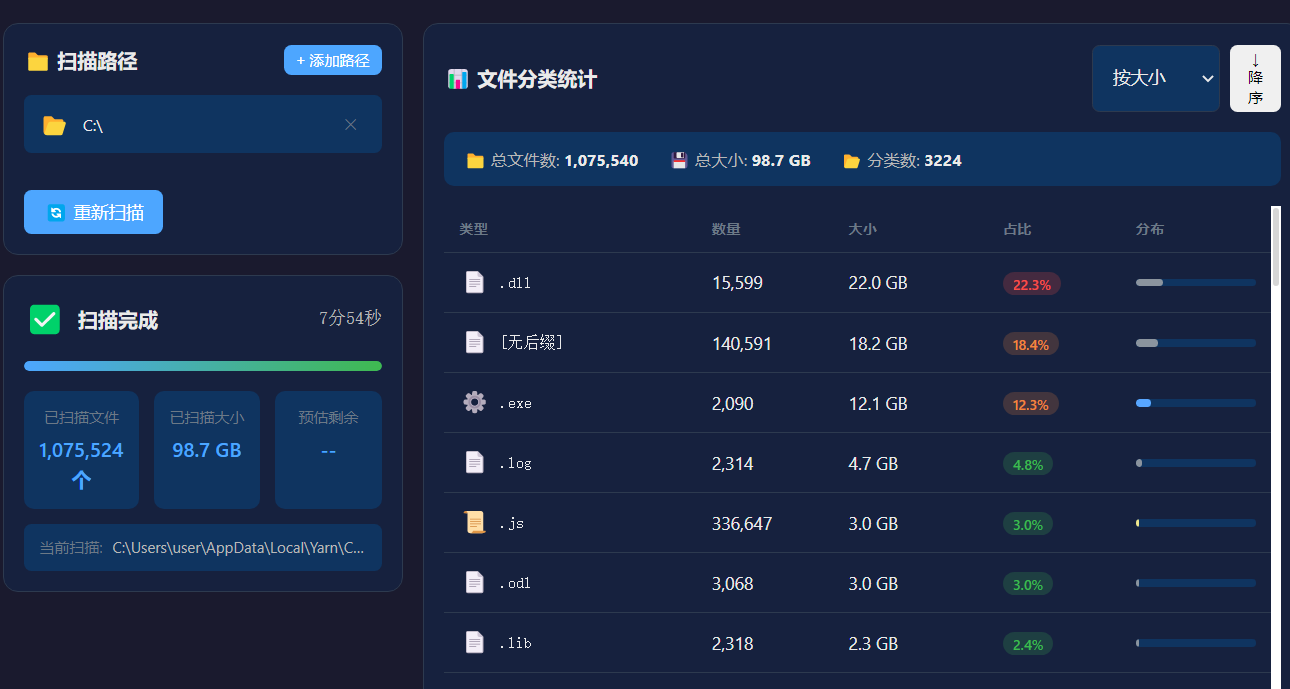Select the .lib row label
Viewport: 1290px width, 689px height.
pyautogui.click(x=515, y=643)
